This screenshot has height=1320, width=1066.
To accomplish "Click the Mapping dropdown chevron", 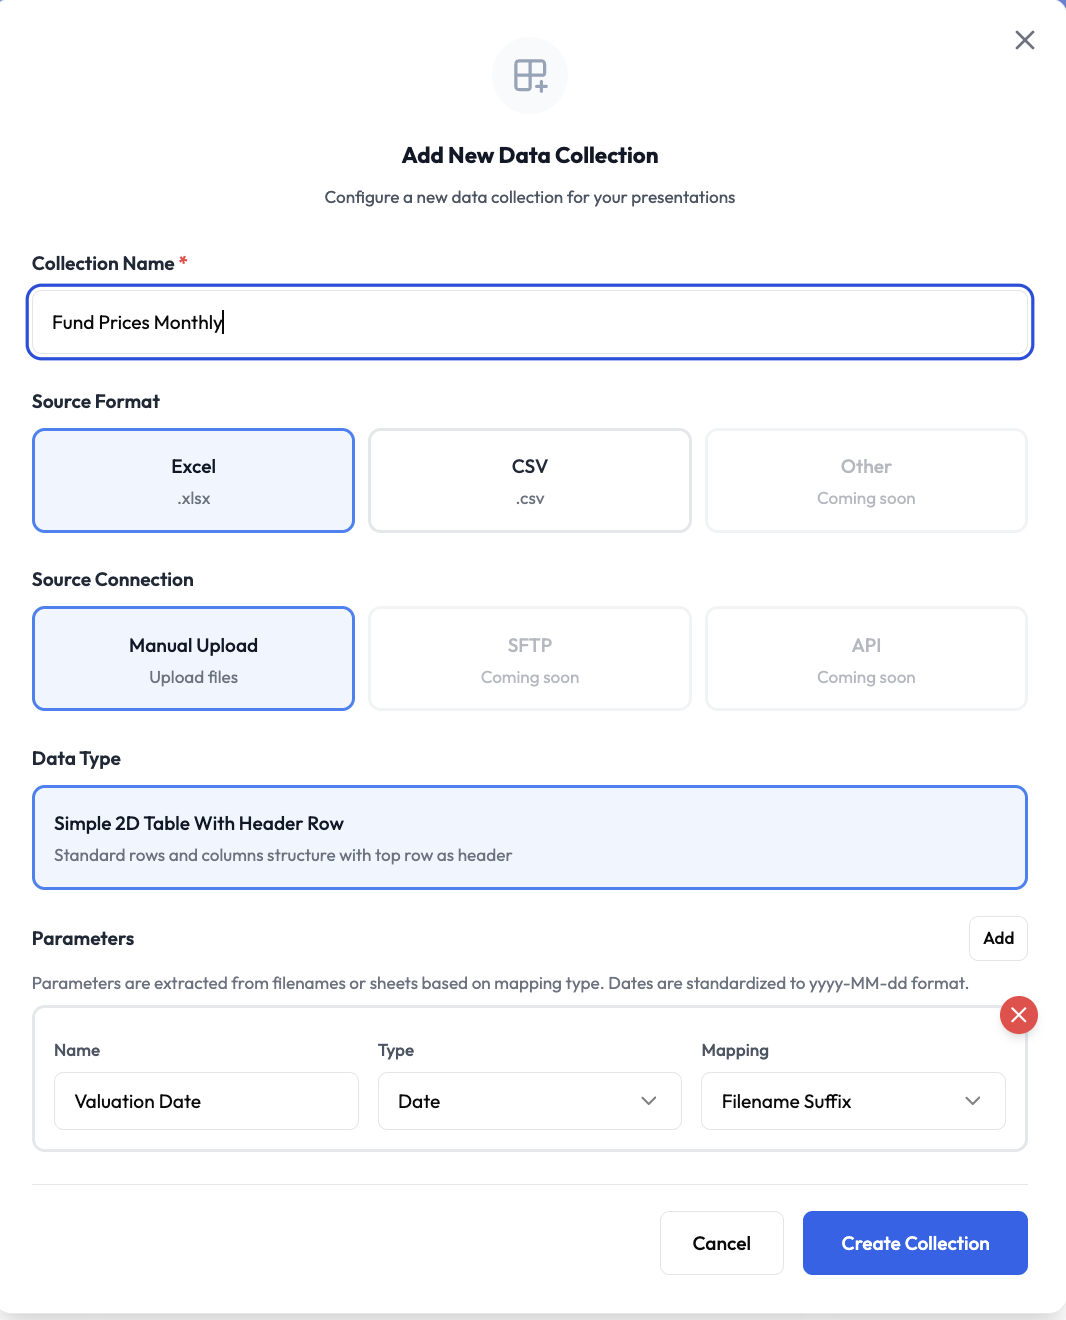I will tap(972, 1101).
